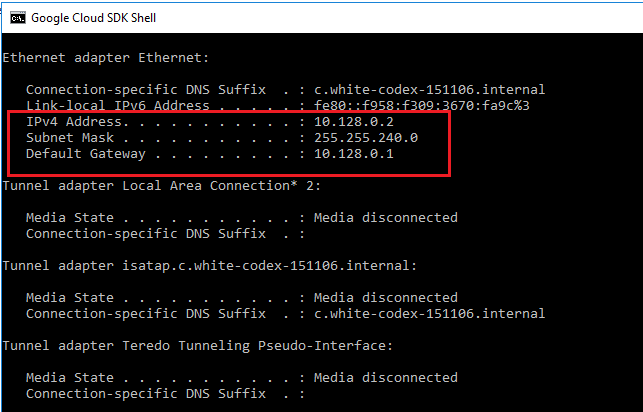Click the Google Cloud SDK Shell window icon
The height and width of the screenshot is (412, 643).
click(x=16, y=18)
